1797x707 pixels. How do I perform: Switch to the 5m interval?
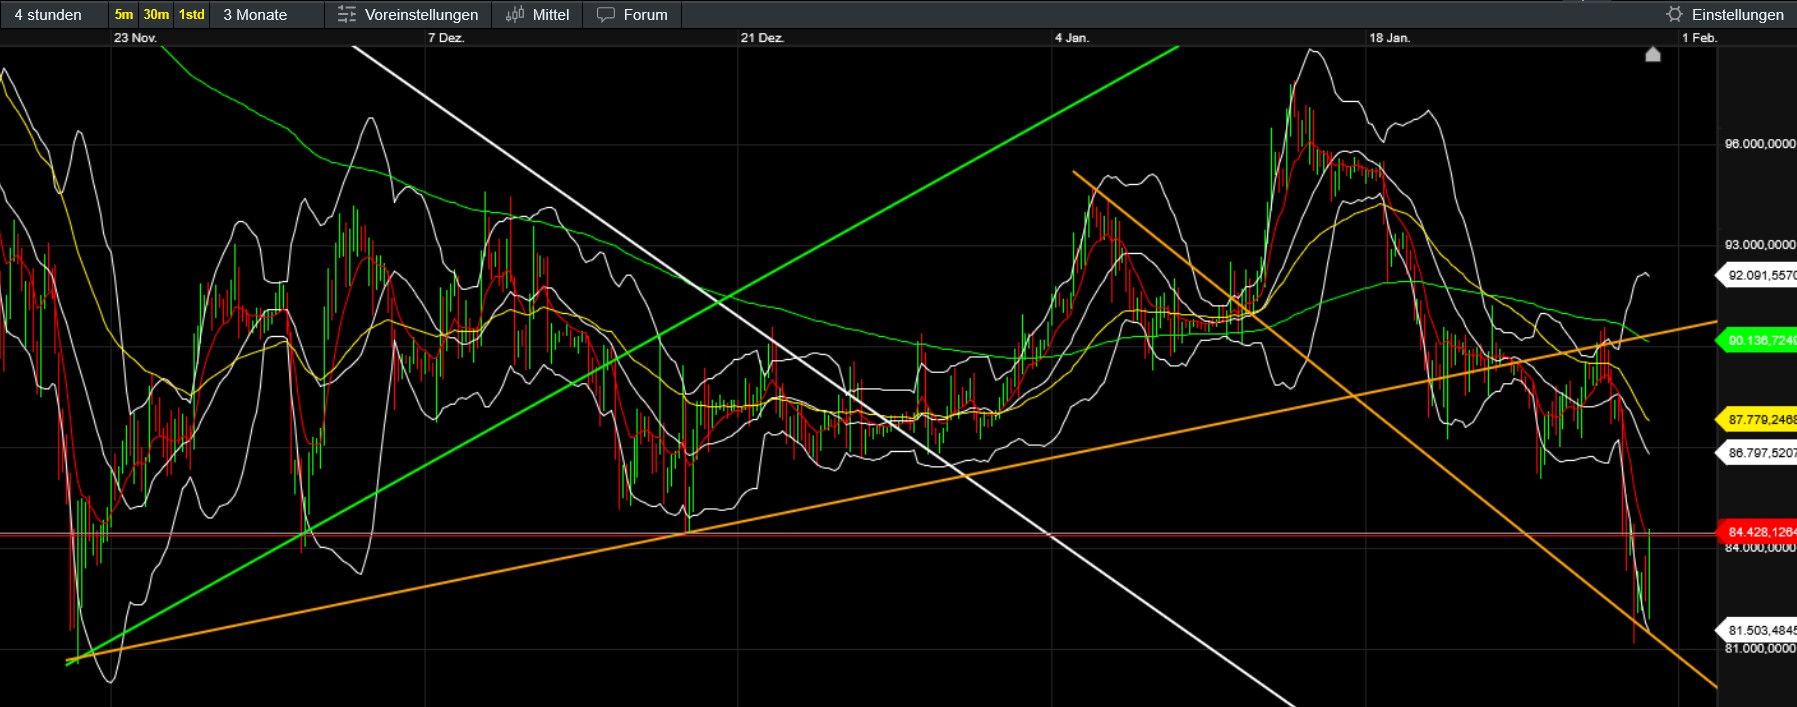[x=123, y=15]
